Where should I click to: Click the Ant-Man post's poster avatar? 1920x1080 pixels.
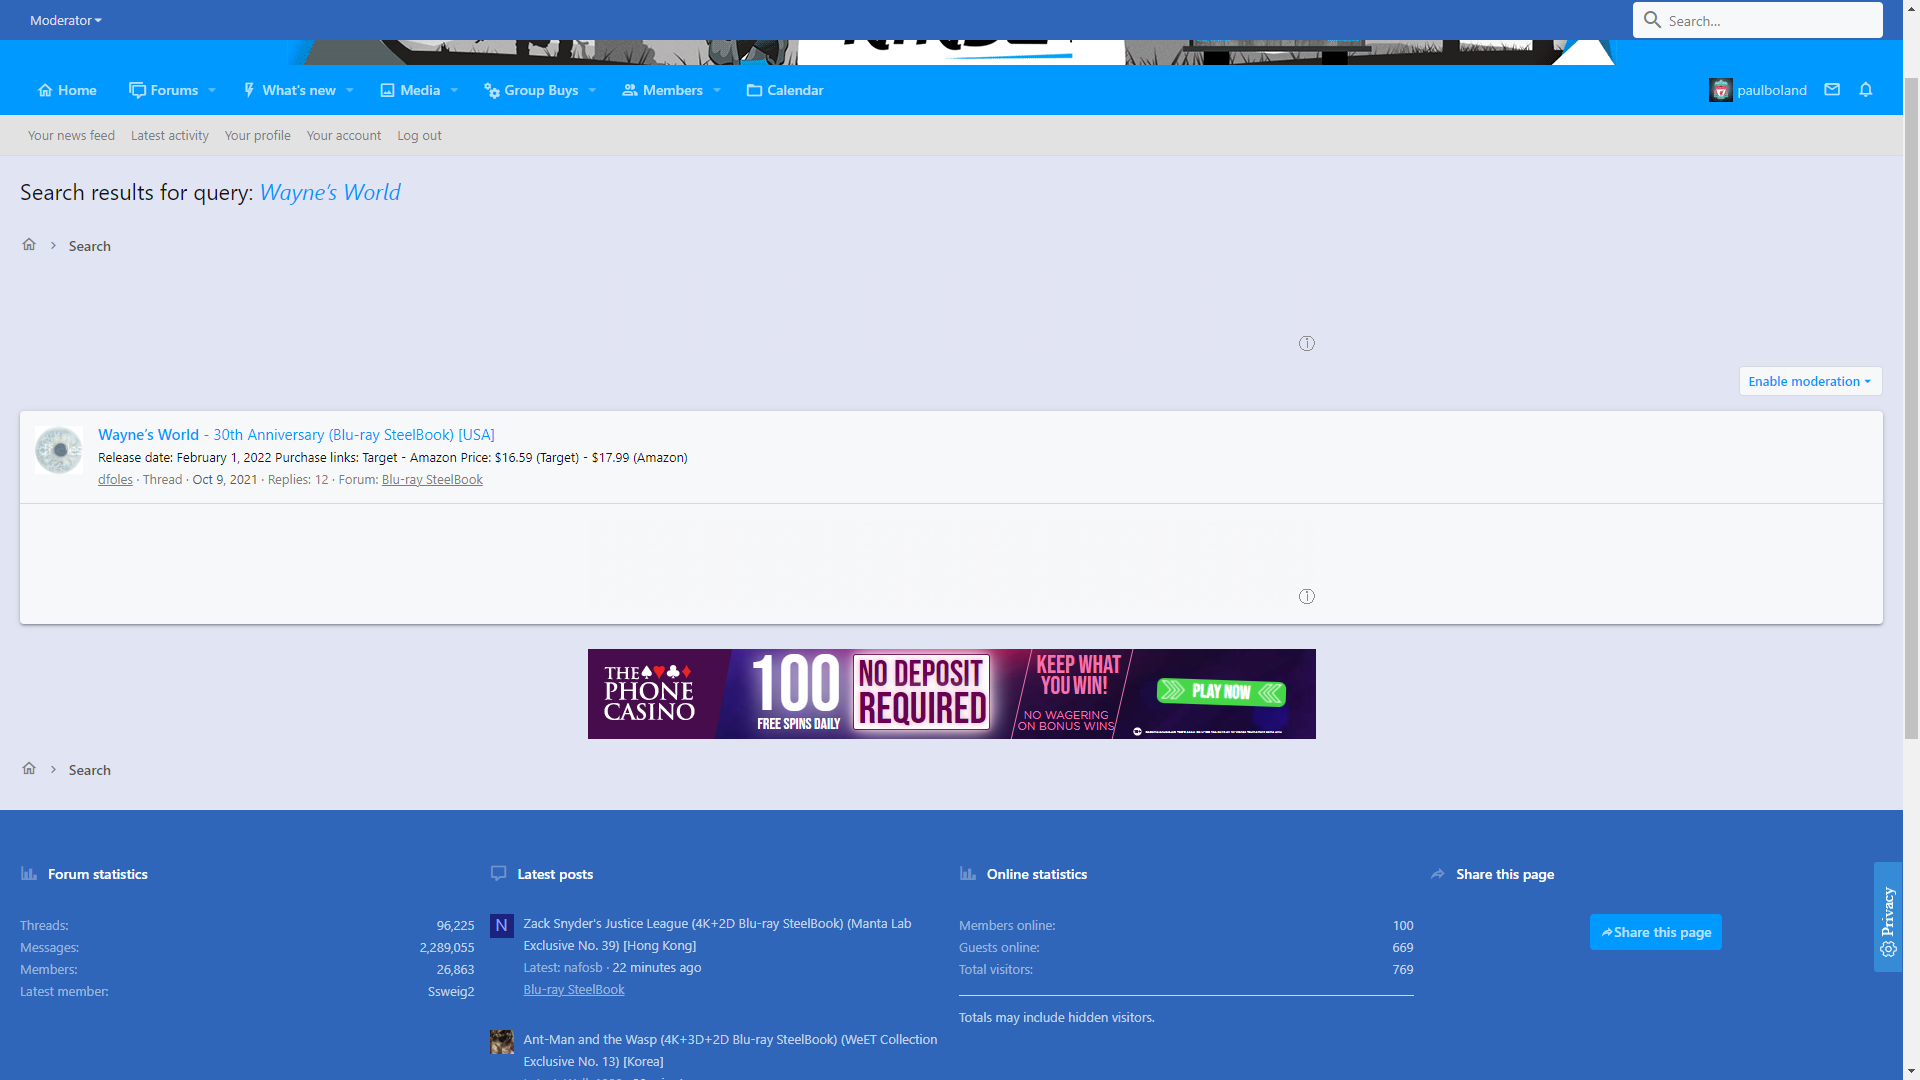coord(502,1042)
